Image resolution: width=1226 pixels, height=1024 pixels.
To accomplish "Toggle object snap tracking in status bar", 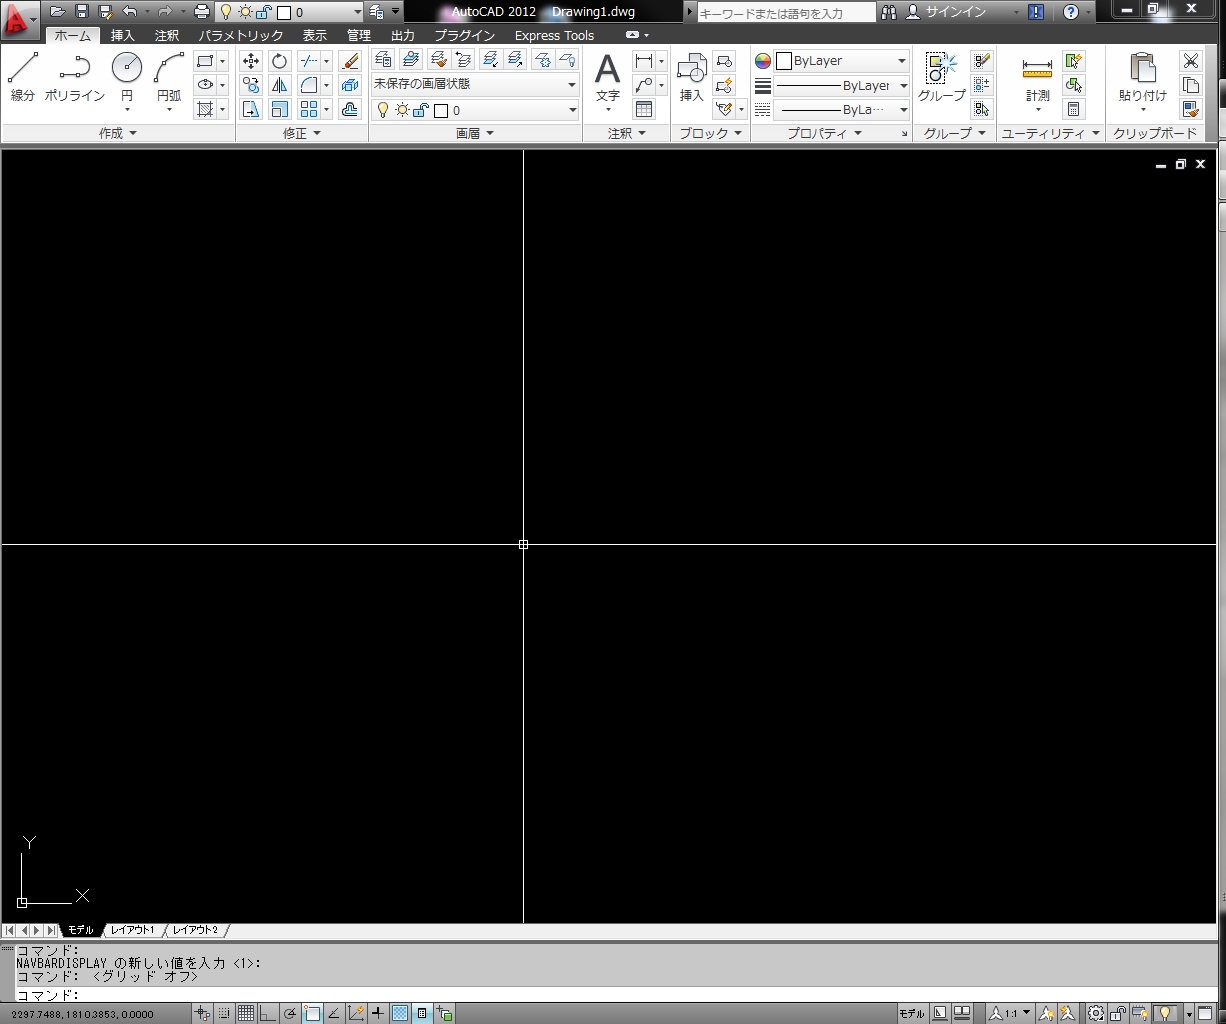I will coord(334,1013).
